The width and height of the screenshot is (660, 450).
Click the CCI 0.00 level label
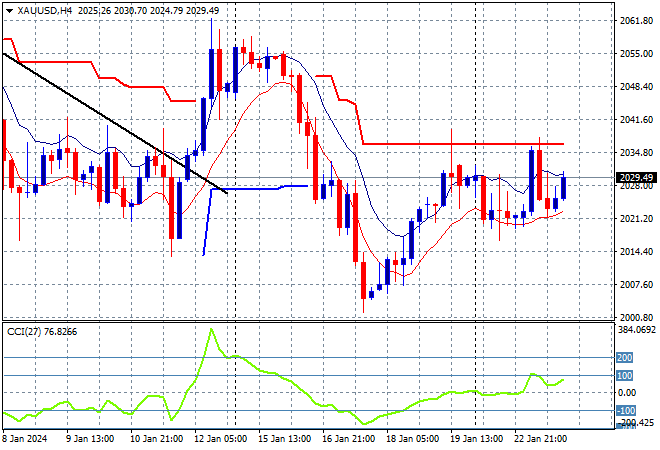(627, 393)
